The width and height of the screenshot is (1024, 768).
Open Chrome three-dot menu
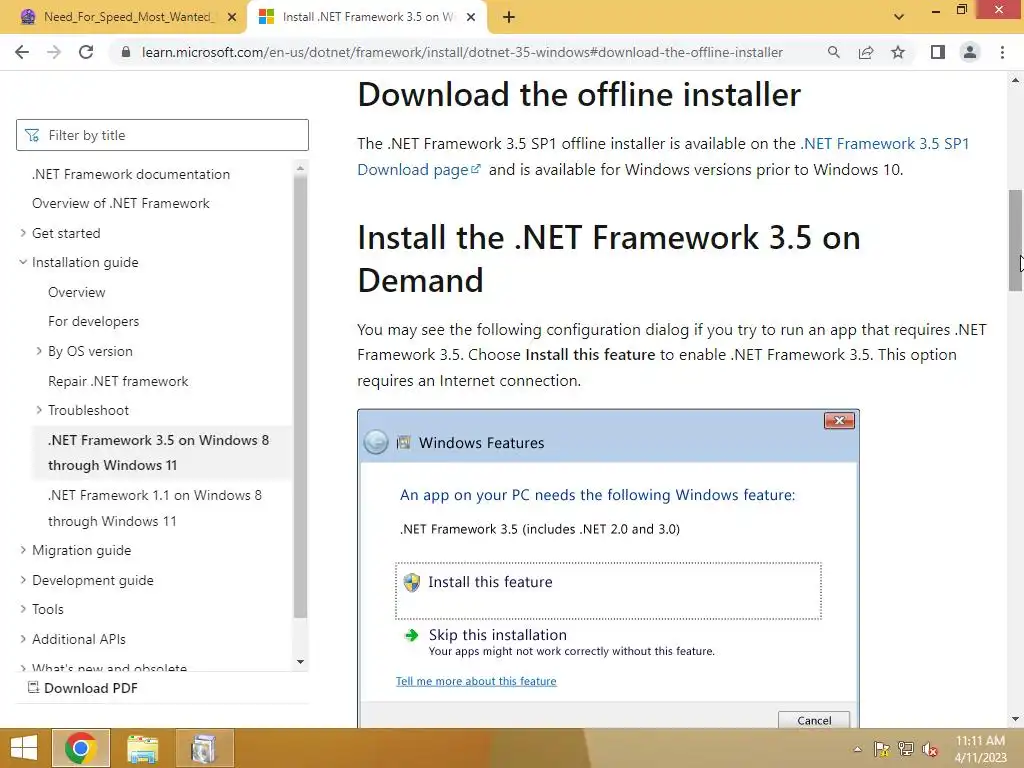pyautogui.click(x=1002, y=52)
